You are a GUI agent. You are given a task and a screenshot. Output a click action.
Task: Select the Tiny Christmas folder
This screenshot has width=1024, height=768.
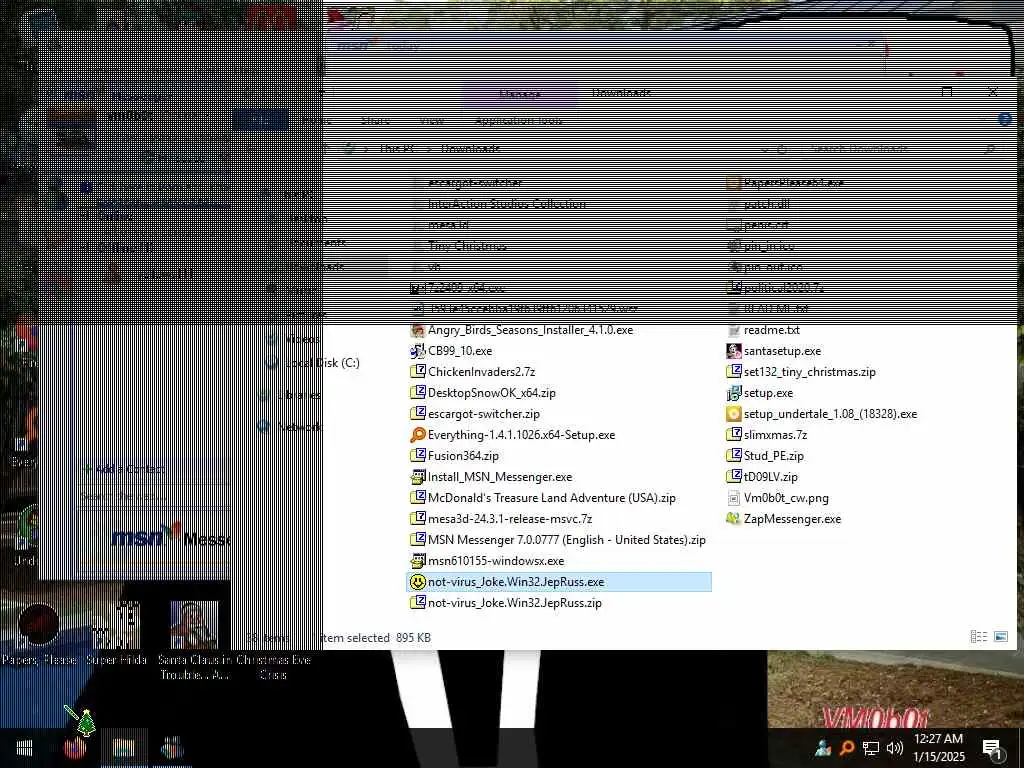[459, 246]
